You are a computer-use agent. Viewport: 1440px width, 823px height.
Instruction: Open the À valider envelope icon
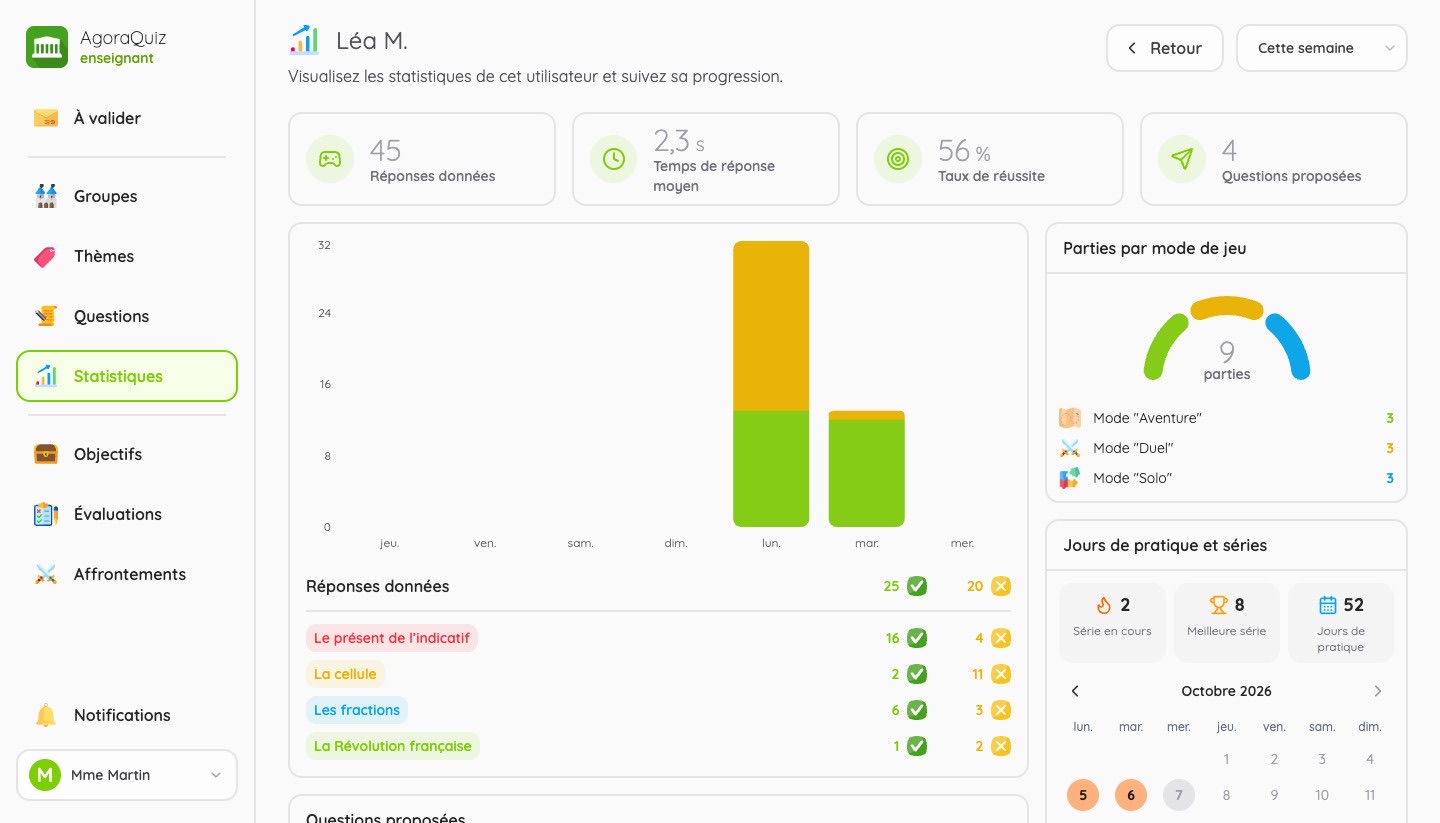pos(46,118)
